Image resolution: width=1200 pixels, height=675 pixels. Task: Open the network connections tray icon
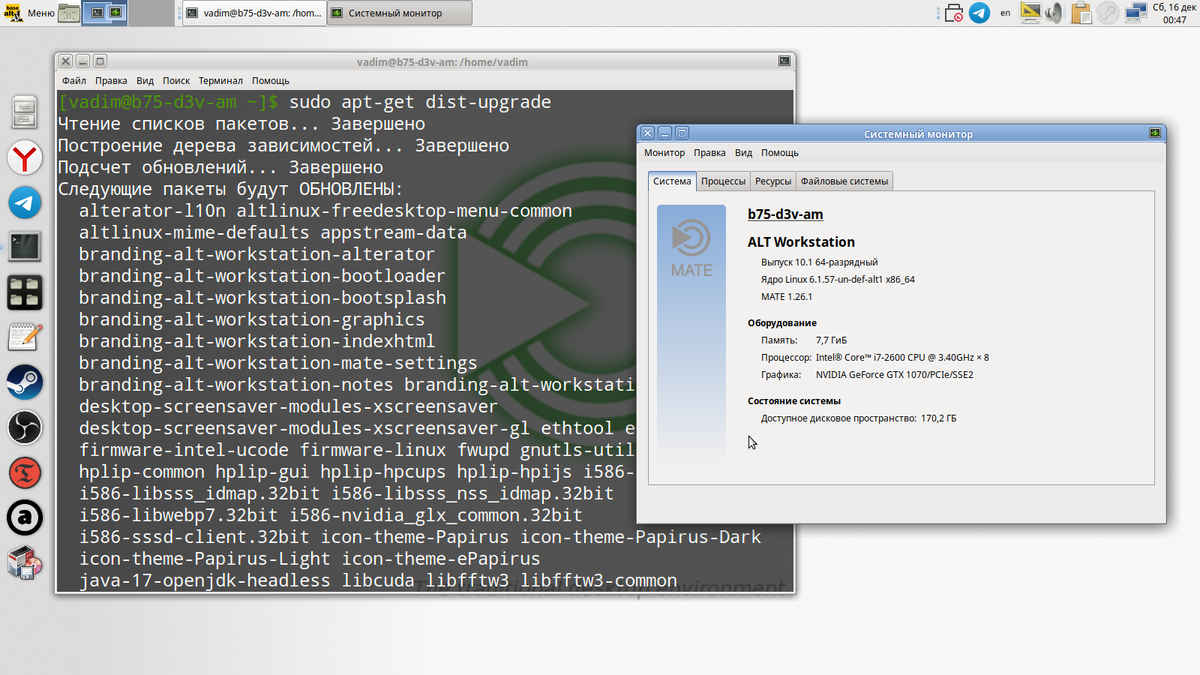point(1134,13)
